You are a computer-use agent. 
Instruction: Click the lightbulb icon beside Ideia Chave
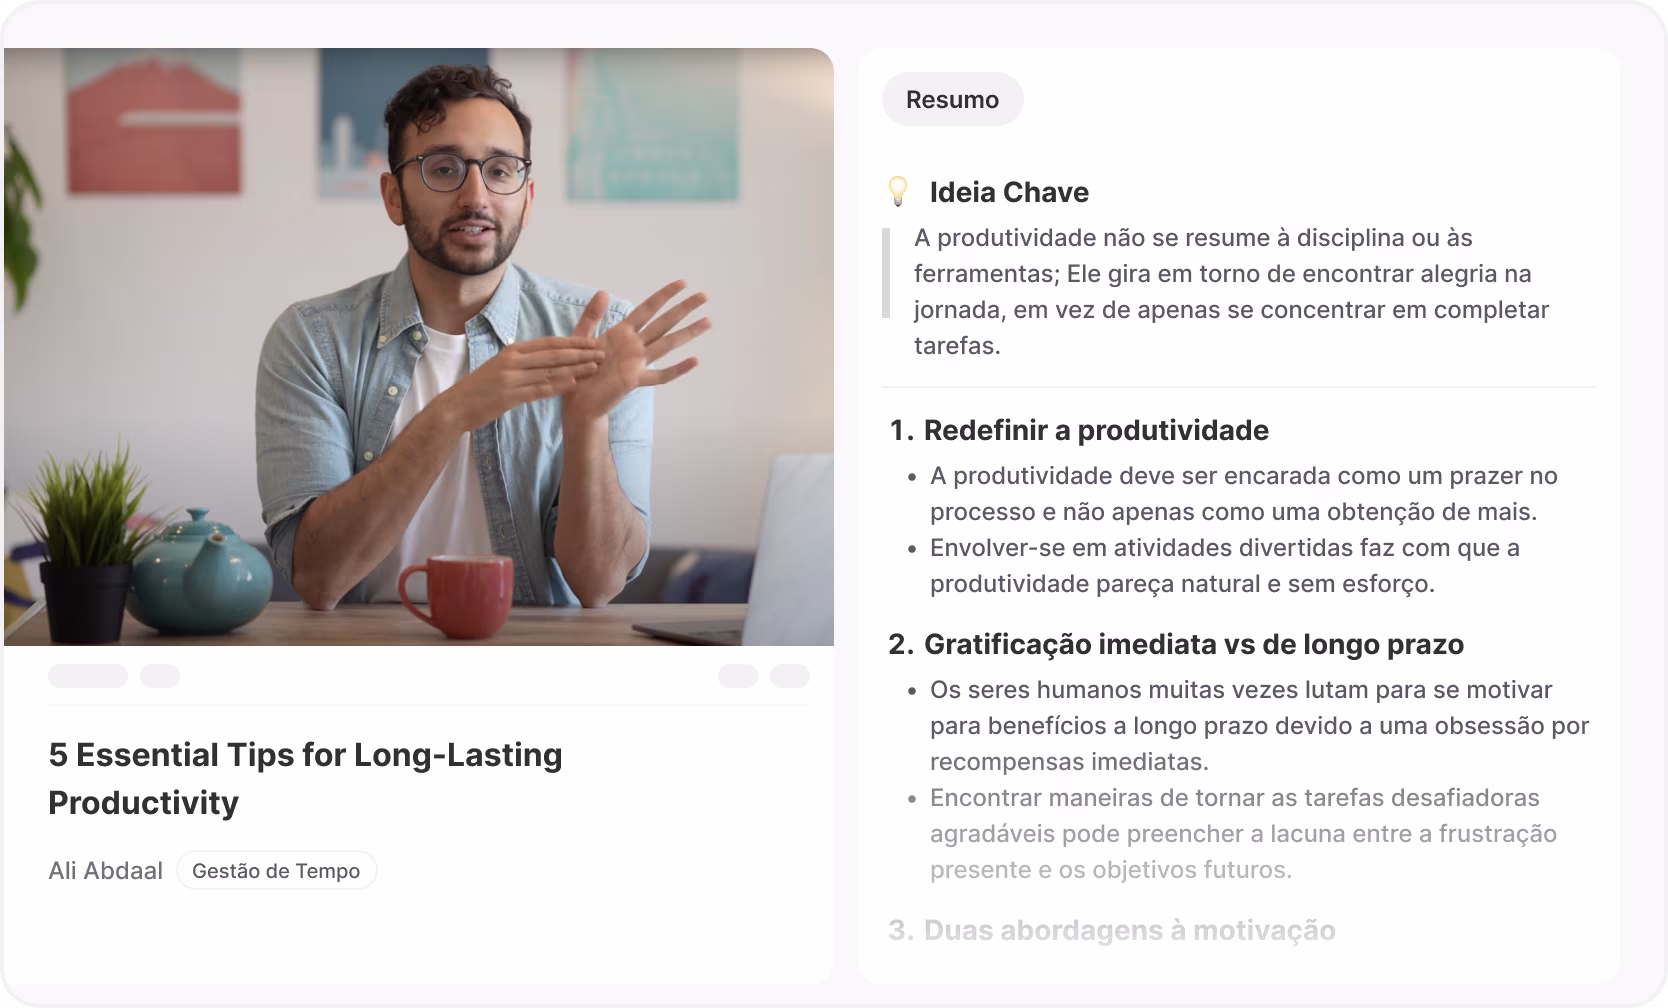coord(898,191)
